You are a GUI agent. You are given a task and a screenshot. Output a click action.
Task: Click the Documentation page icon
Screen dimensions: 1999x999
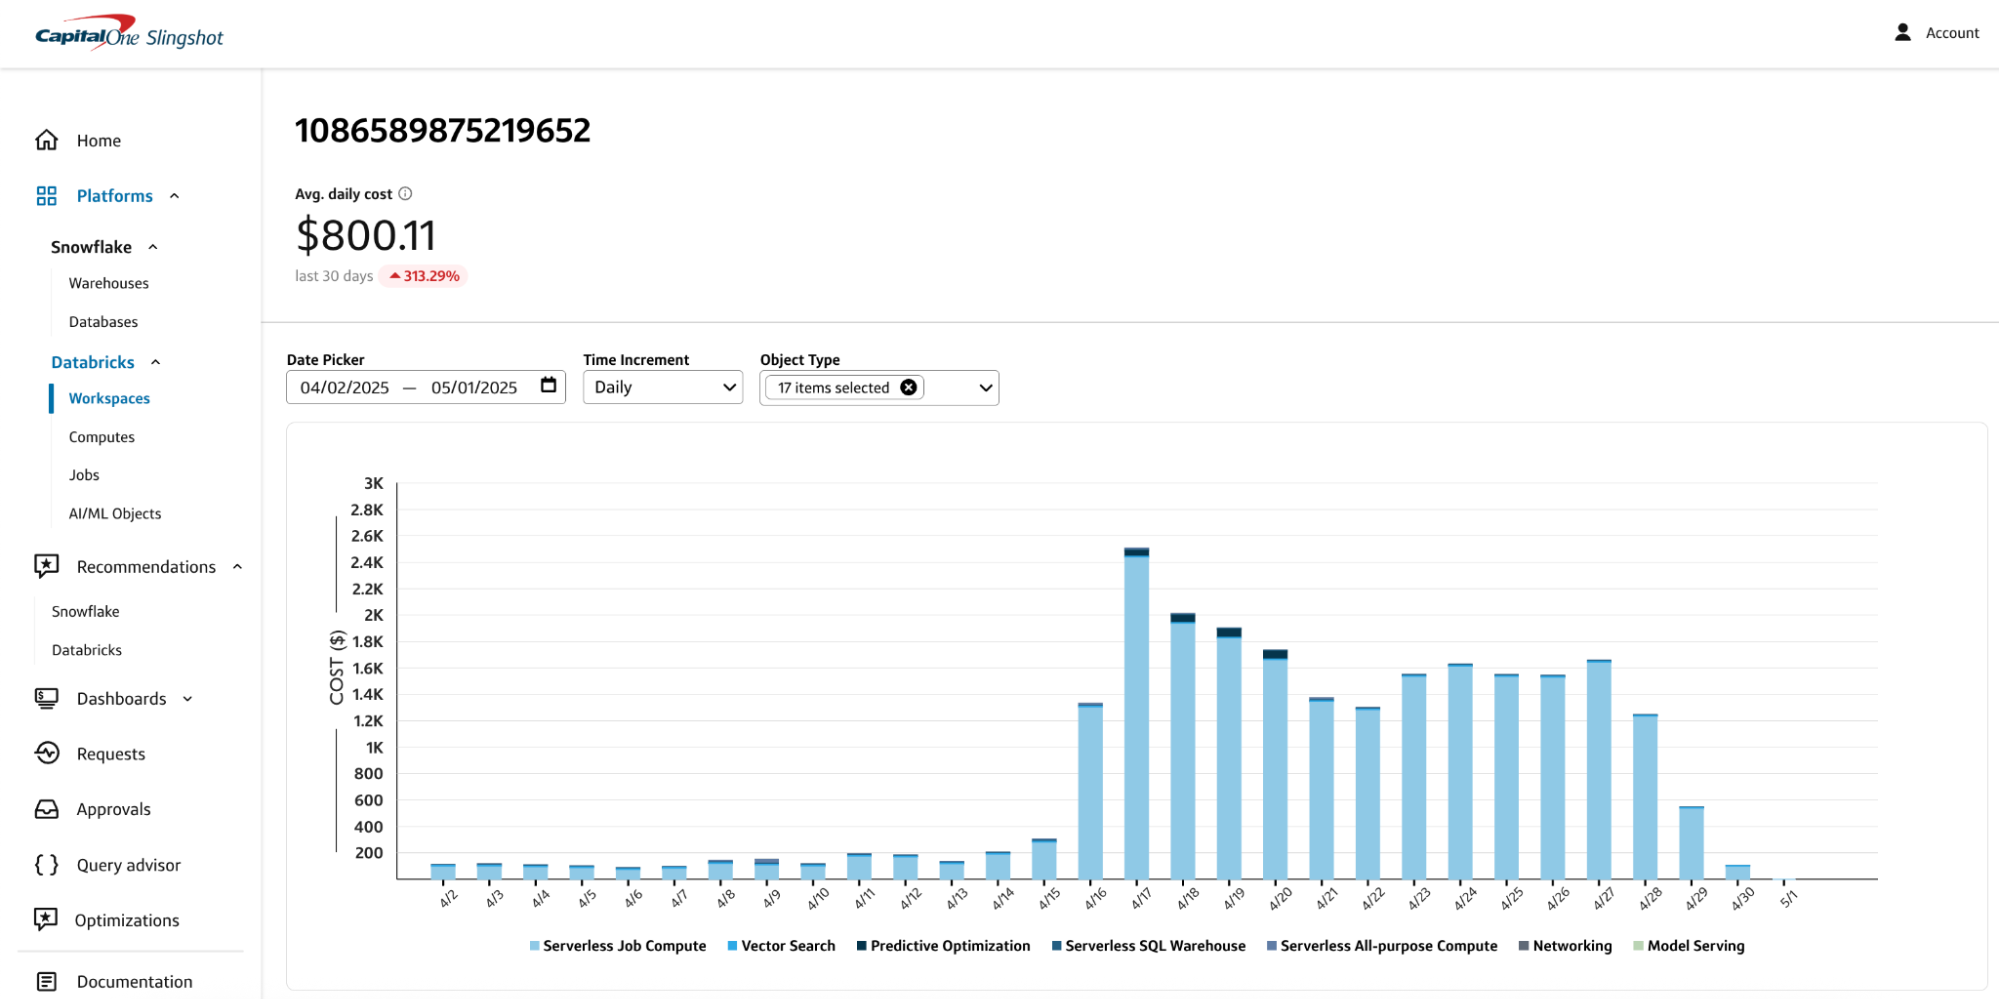(47, 982)
